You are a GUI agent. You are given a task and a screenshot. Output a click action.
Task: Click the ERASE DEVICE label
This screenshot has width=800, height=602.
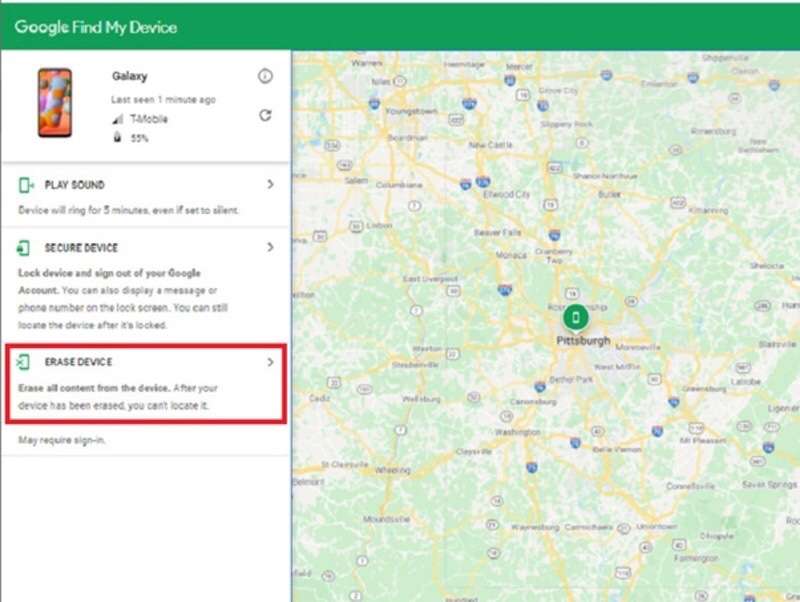click(79, 362)
